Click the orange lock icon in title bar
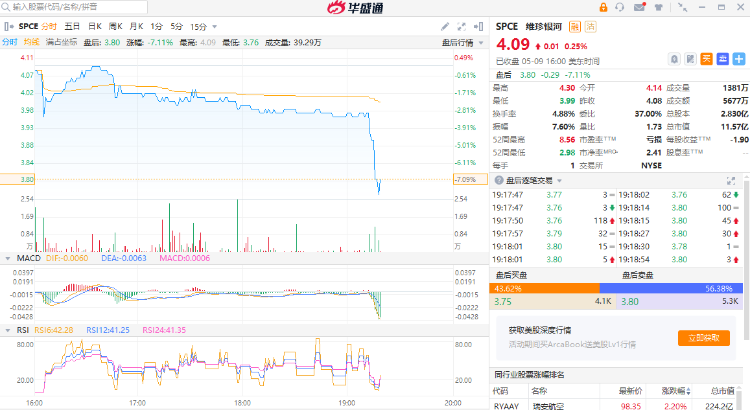 [x=603, y=7]
